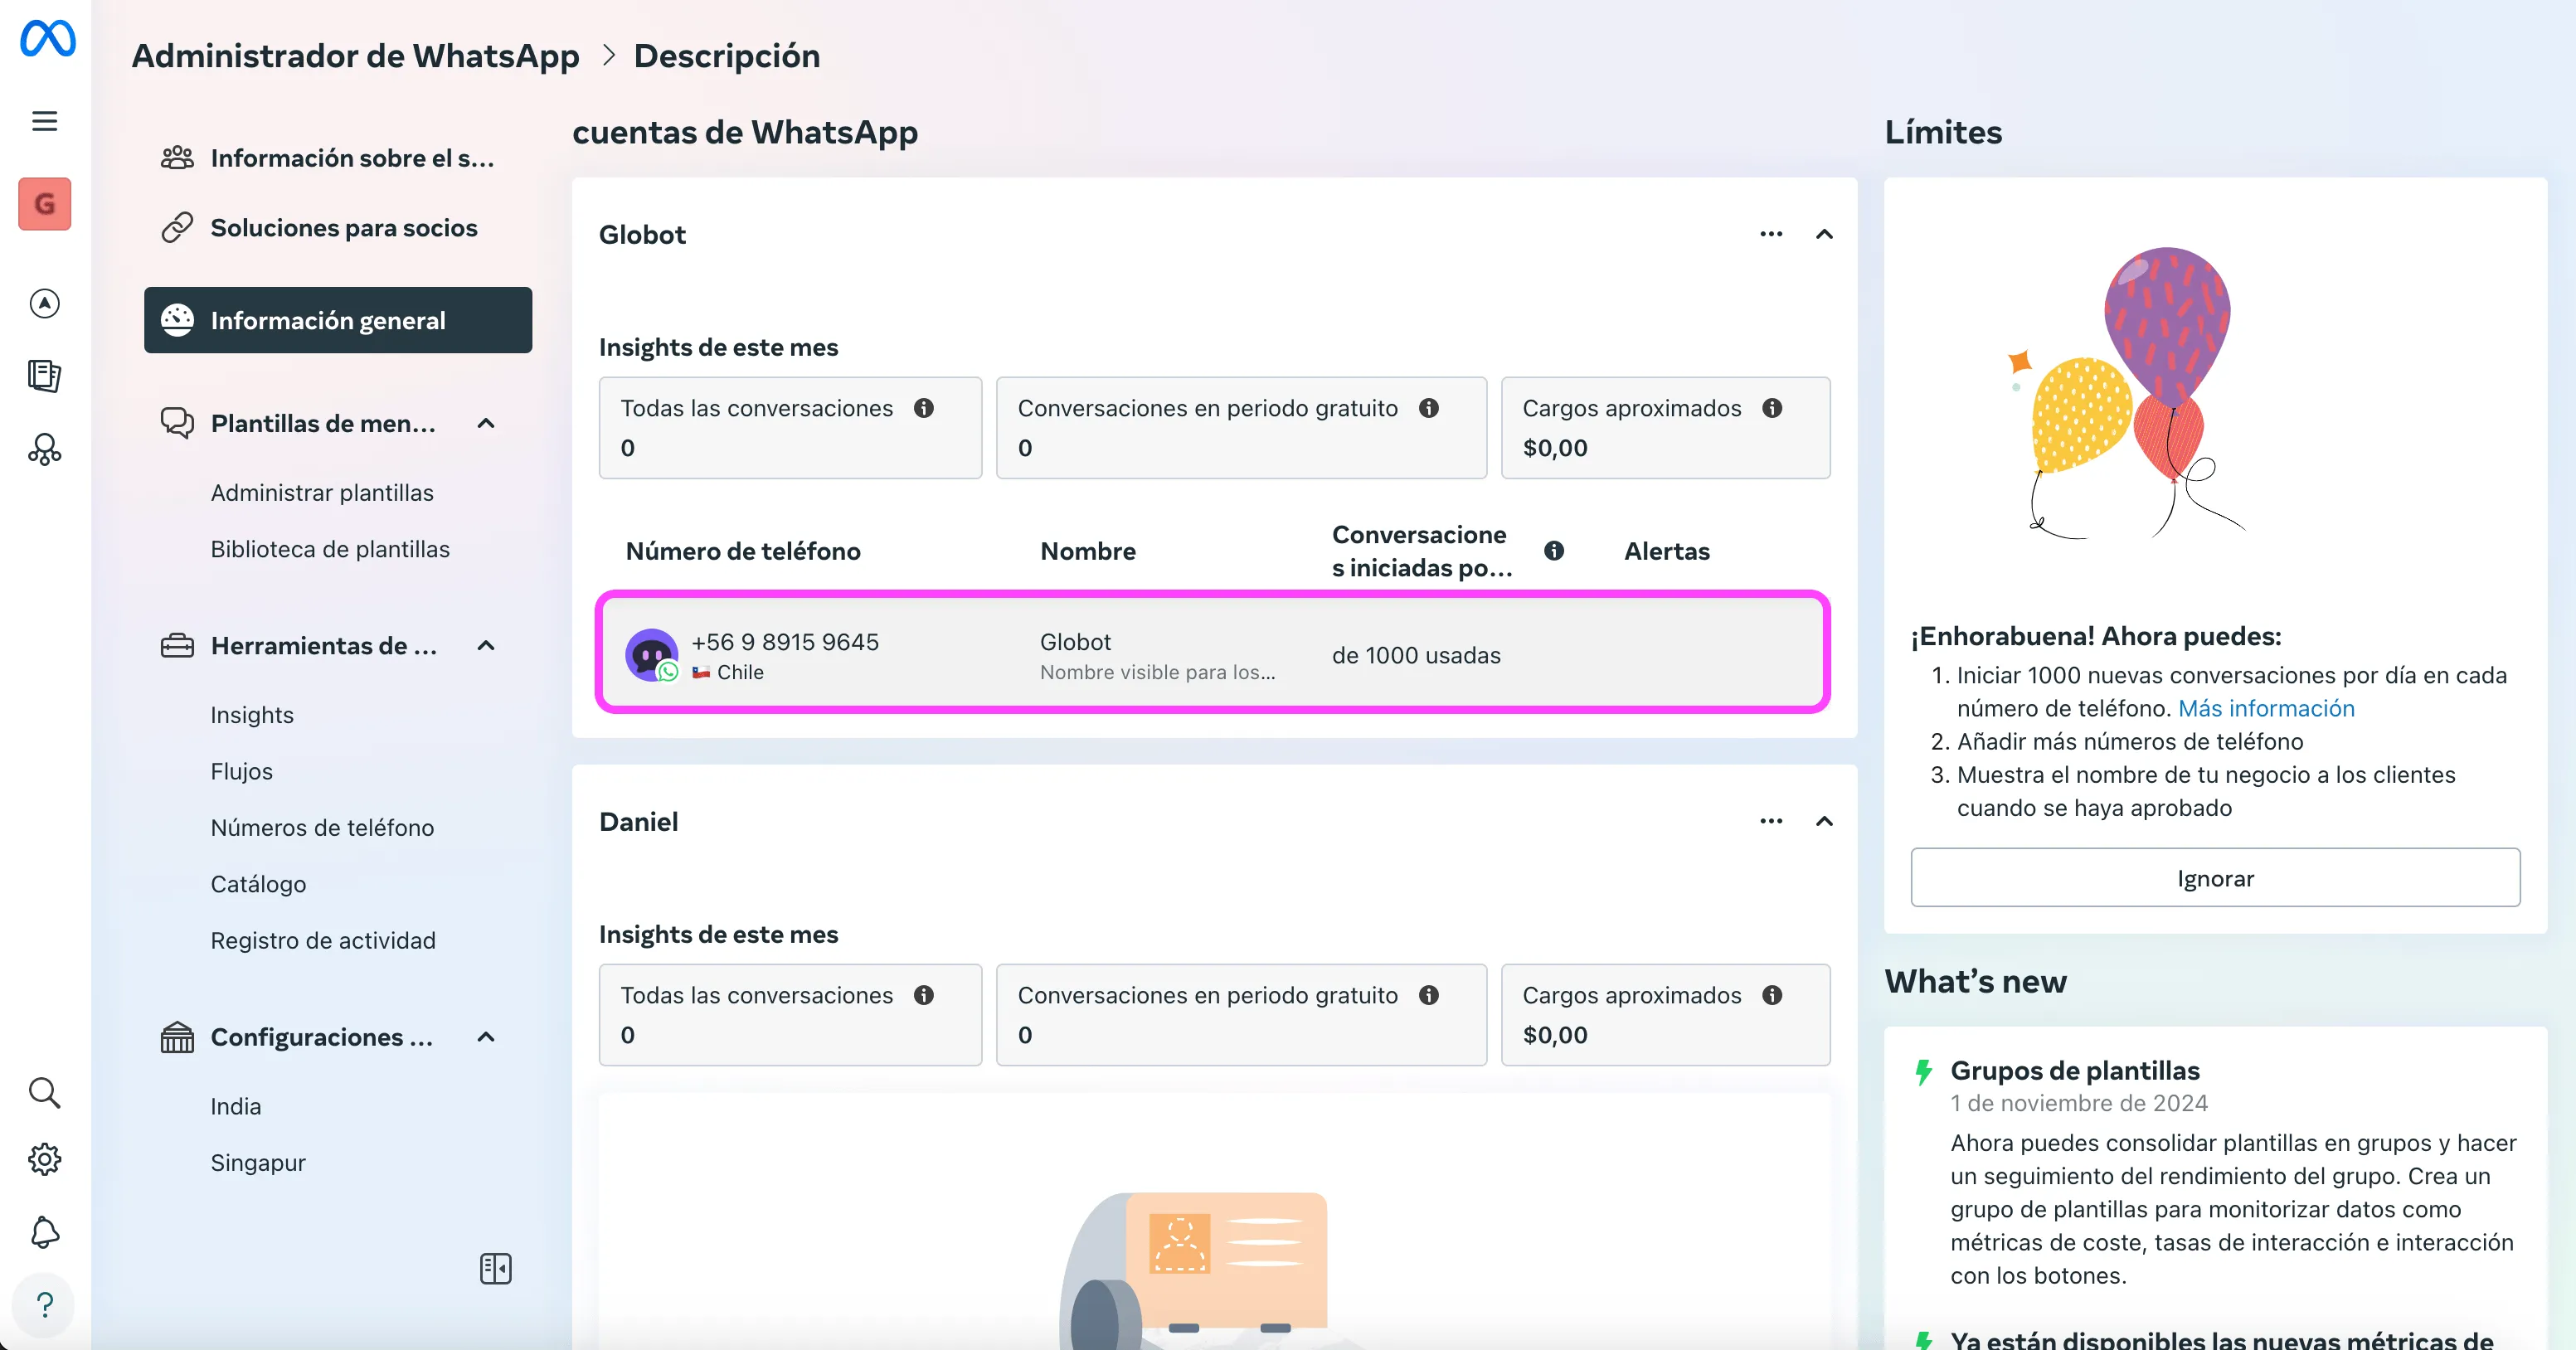Open the three-dot menu for Globot
The image size is (2576, 1350).
click(1771, 234)
